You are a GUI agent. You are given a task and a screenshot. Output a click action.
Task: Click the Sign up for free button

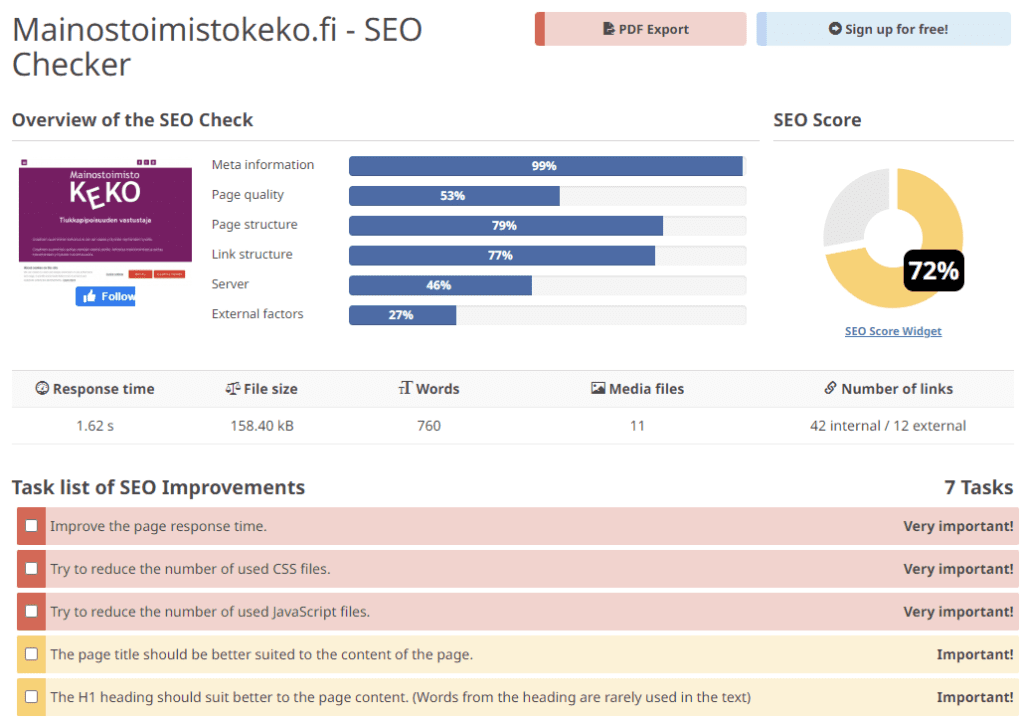point(884,29)
